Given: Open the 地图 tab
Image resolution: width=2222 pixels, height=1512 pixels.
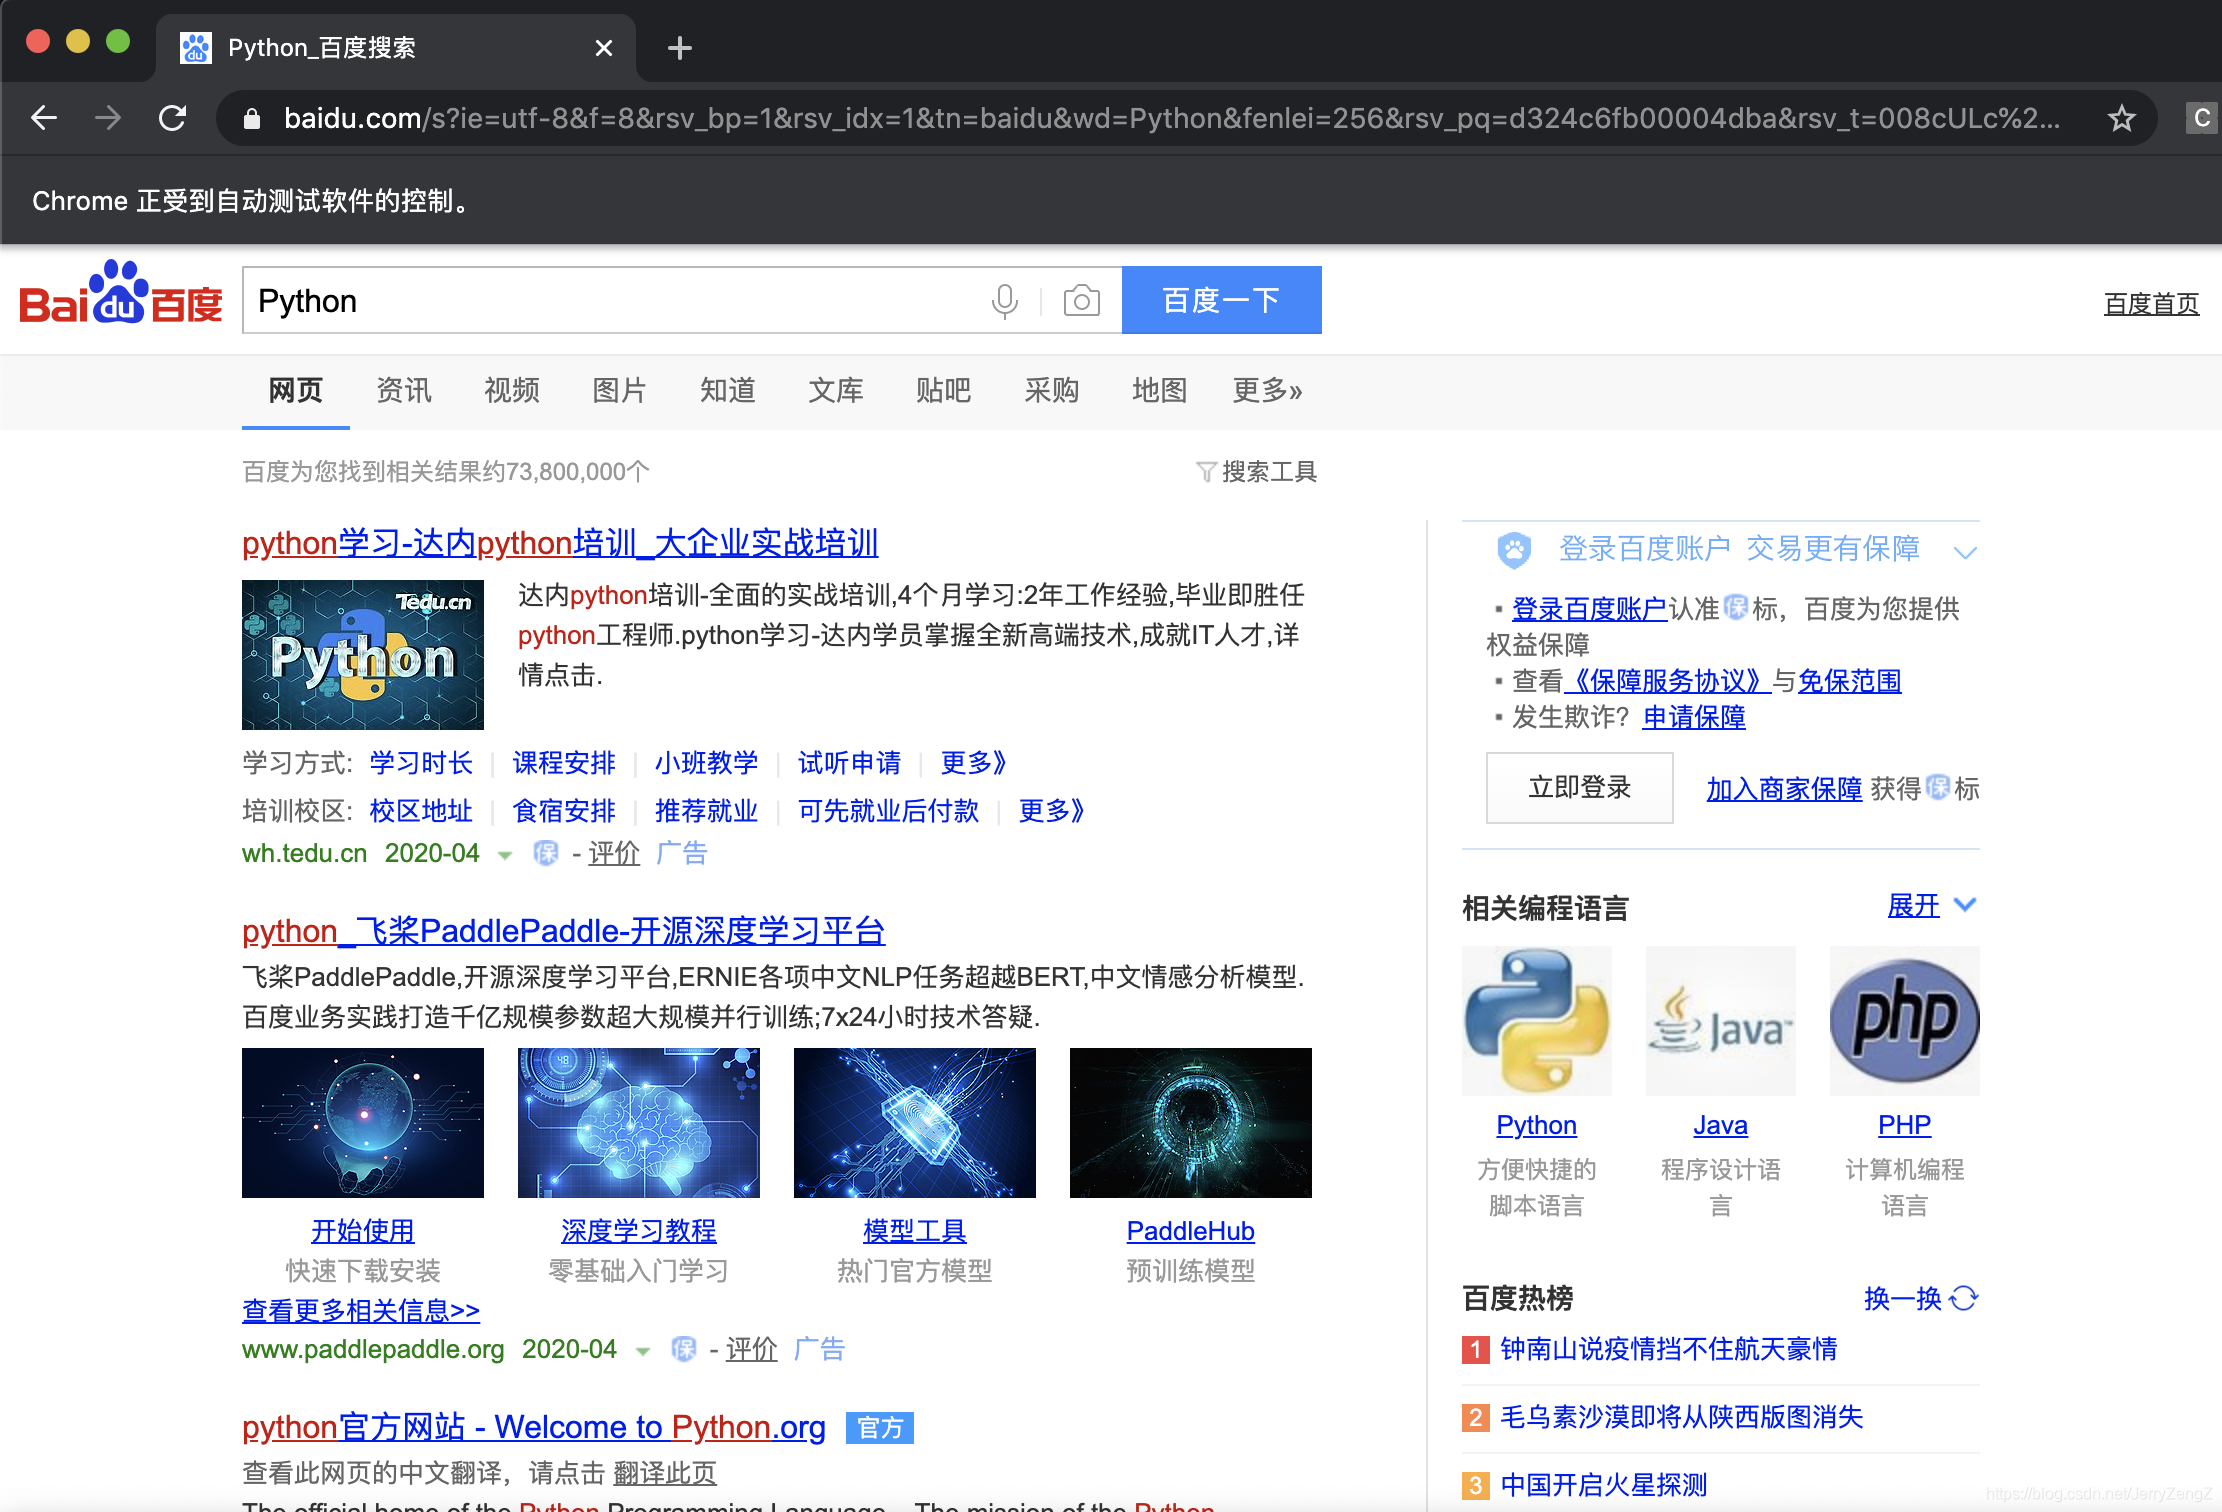Looking at the screenshot, I should coord(1160,390).
